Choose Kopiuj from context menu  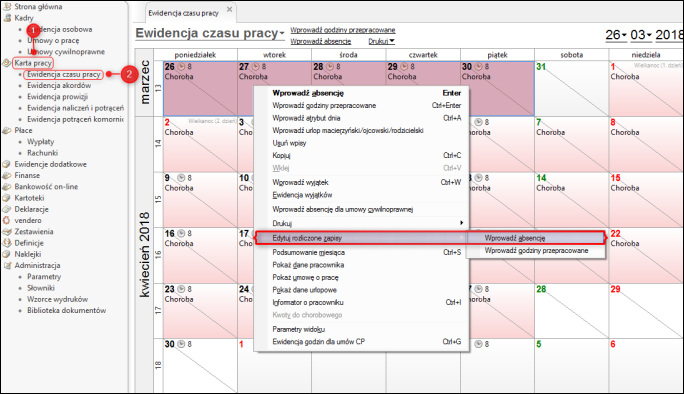coord(362,155)
